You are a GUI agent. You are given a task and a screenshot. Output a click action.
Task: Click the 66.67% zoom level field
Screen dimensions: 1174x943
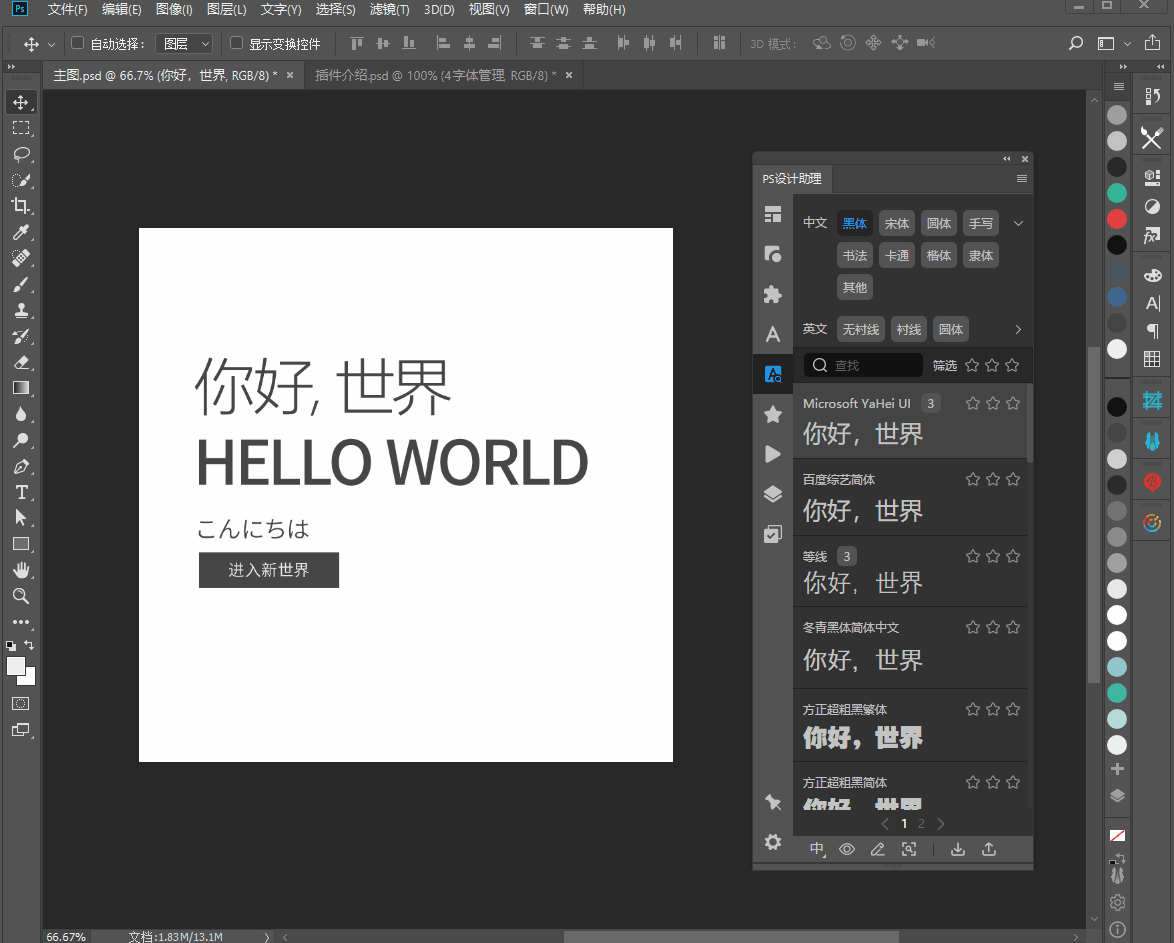pos(66,937)
